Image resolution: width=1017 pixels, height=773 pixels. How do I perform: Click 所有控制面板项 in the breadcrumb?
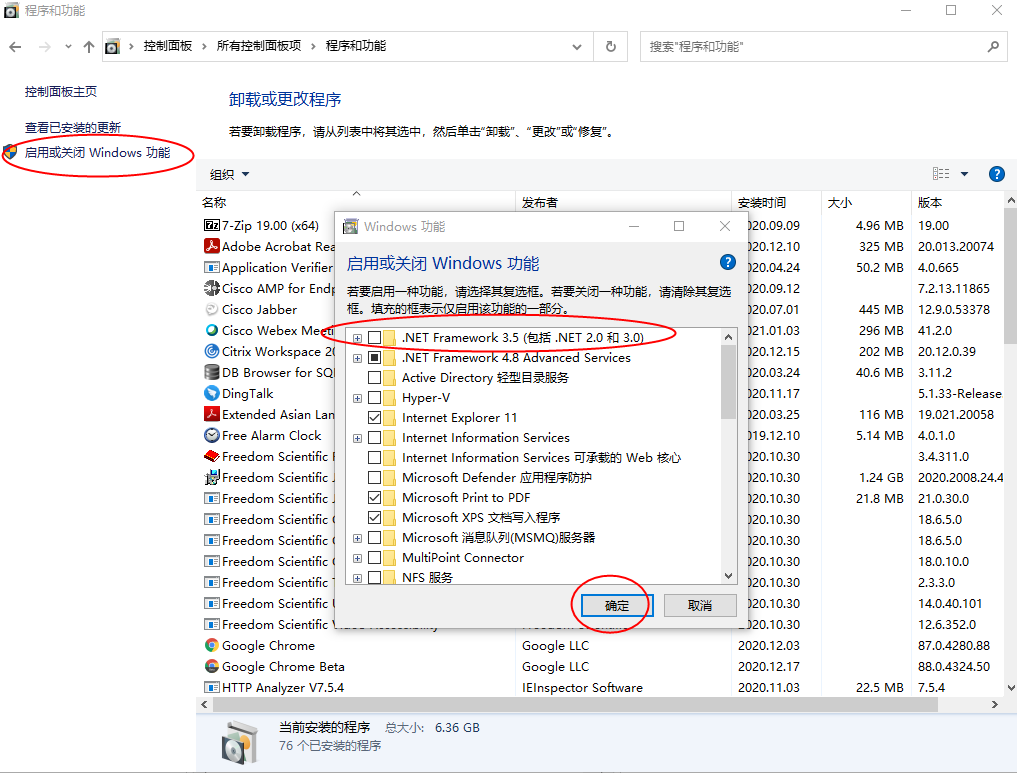click(259, 46)
